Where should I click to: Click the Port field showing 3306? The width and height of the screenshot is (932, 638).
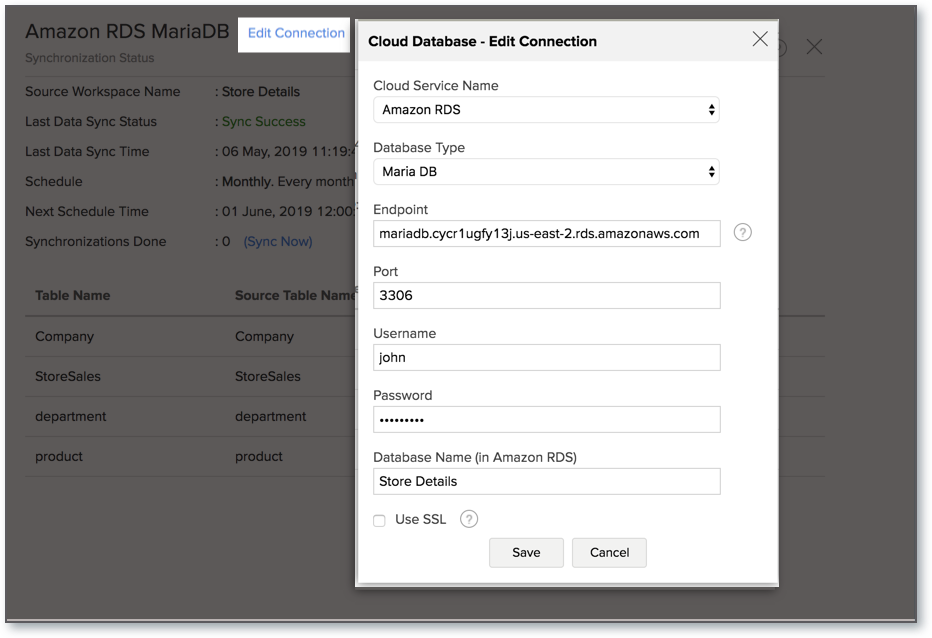[546, 296]
